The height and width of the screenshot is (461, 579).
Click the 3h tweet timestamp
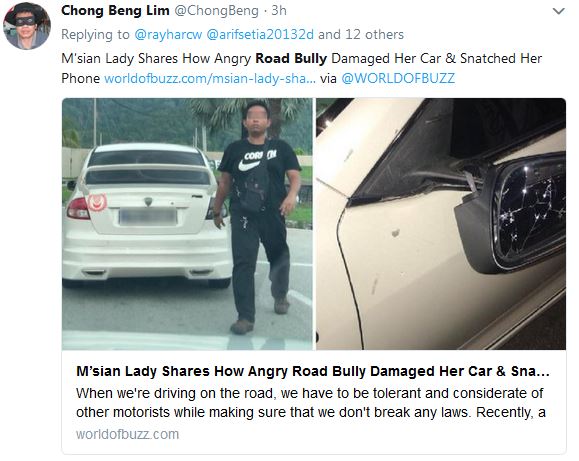click(x=279, y=11)
